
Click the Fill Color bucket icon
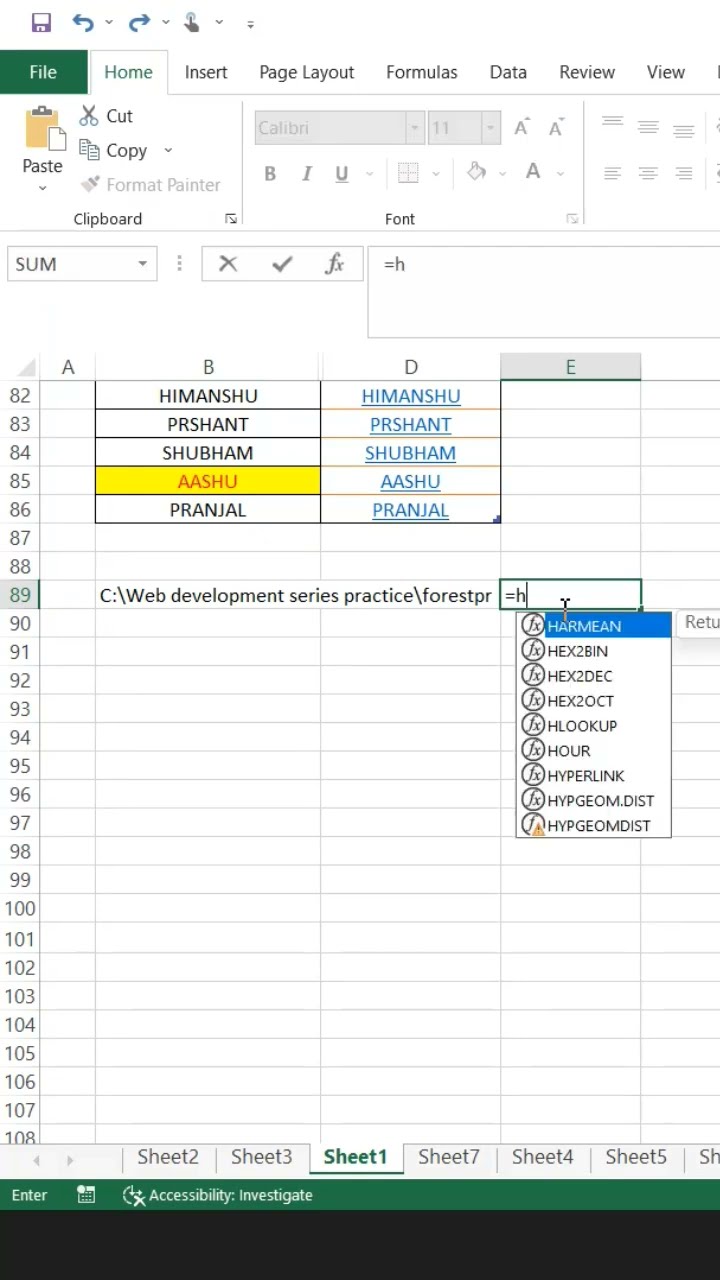477,172
